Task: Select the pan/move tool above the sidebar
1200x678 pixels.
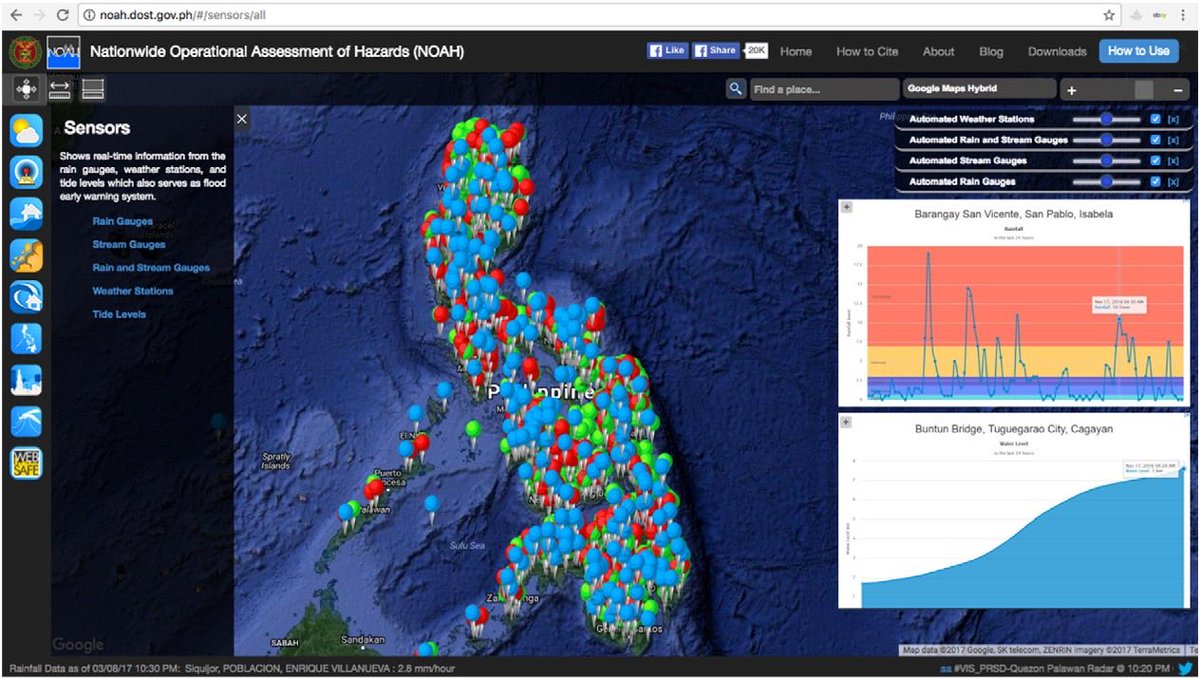Action: point(25,88)
